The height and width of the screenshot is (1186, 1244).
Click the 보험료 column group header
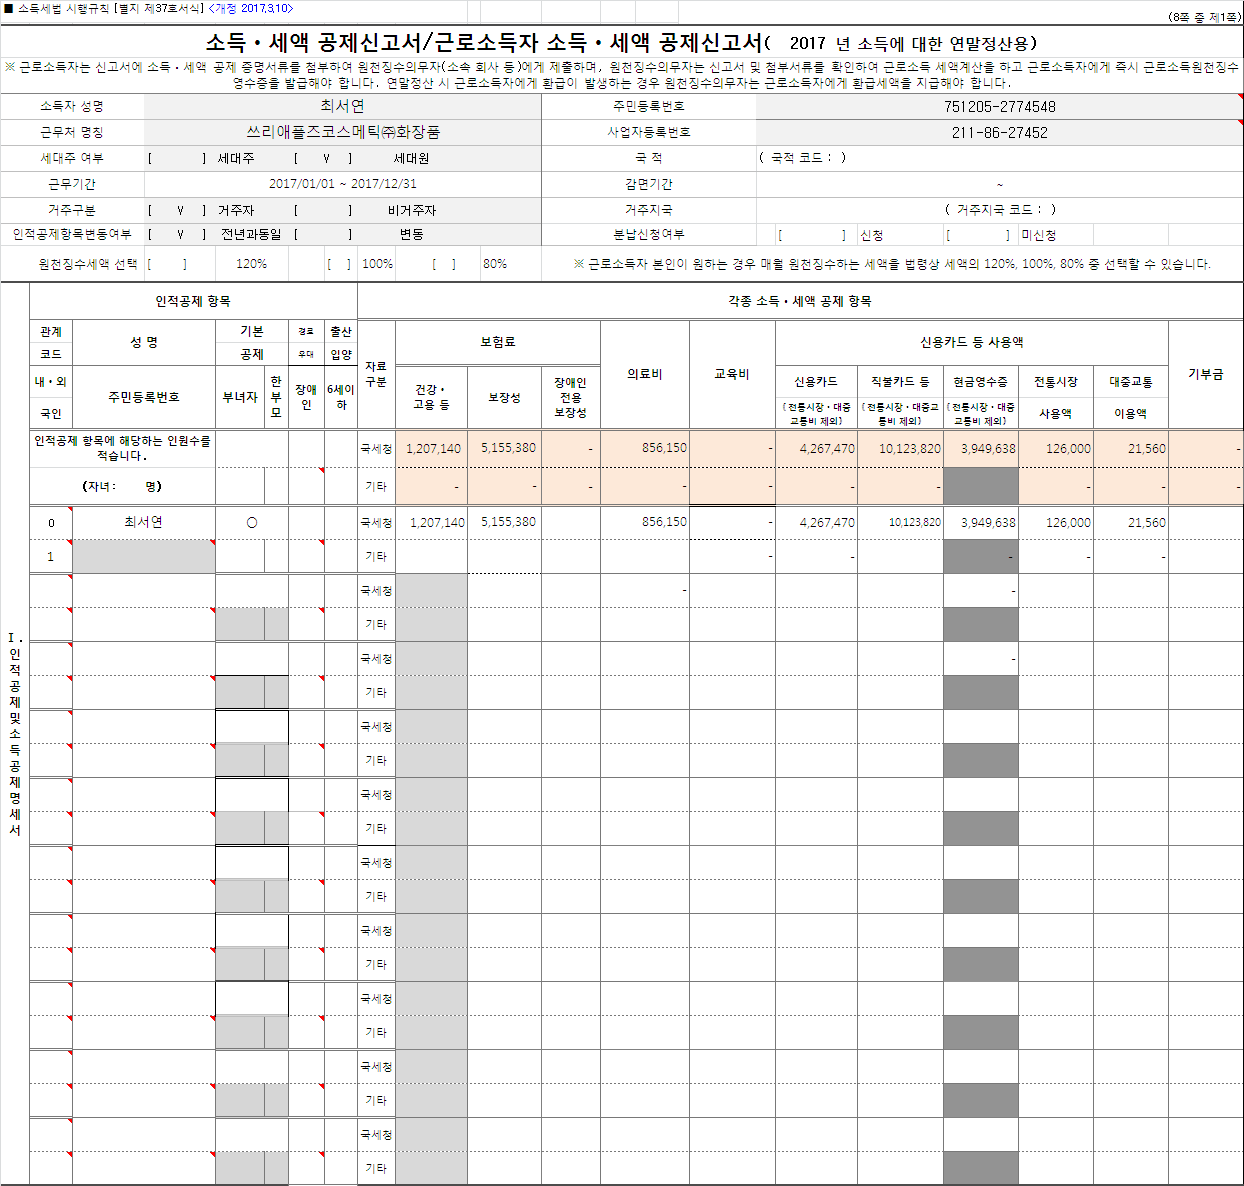tap(498, 342)
